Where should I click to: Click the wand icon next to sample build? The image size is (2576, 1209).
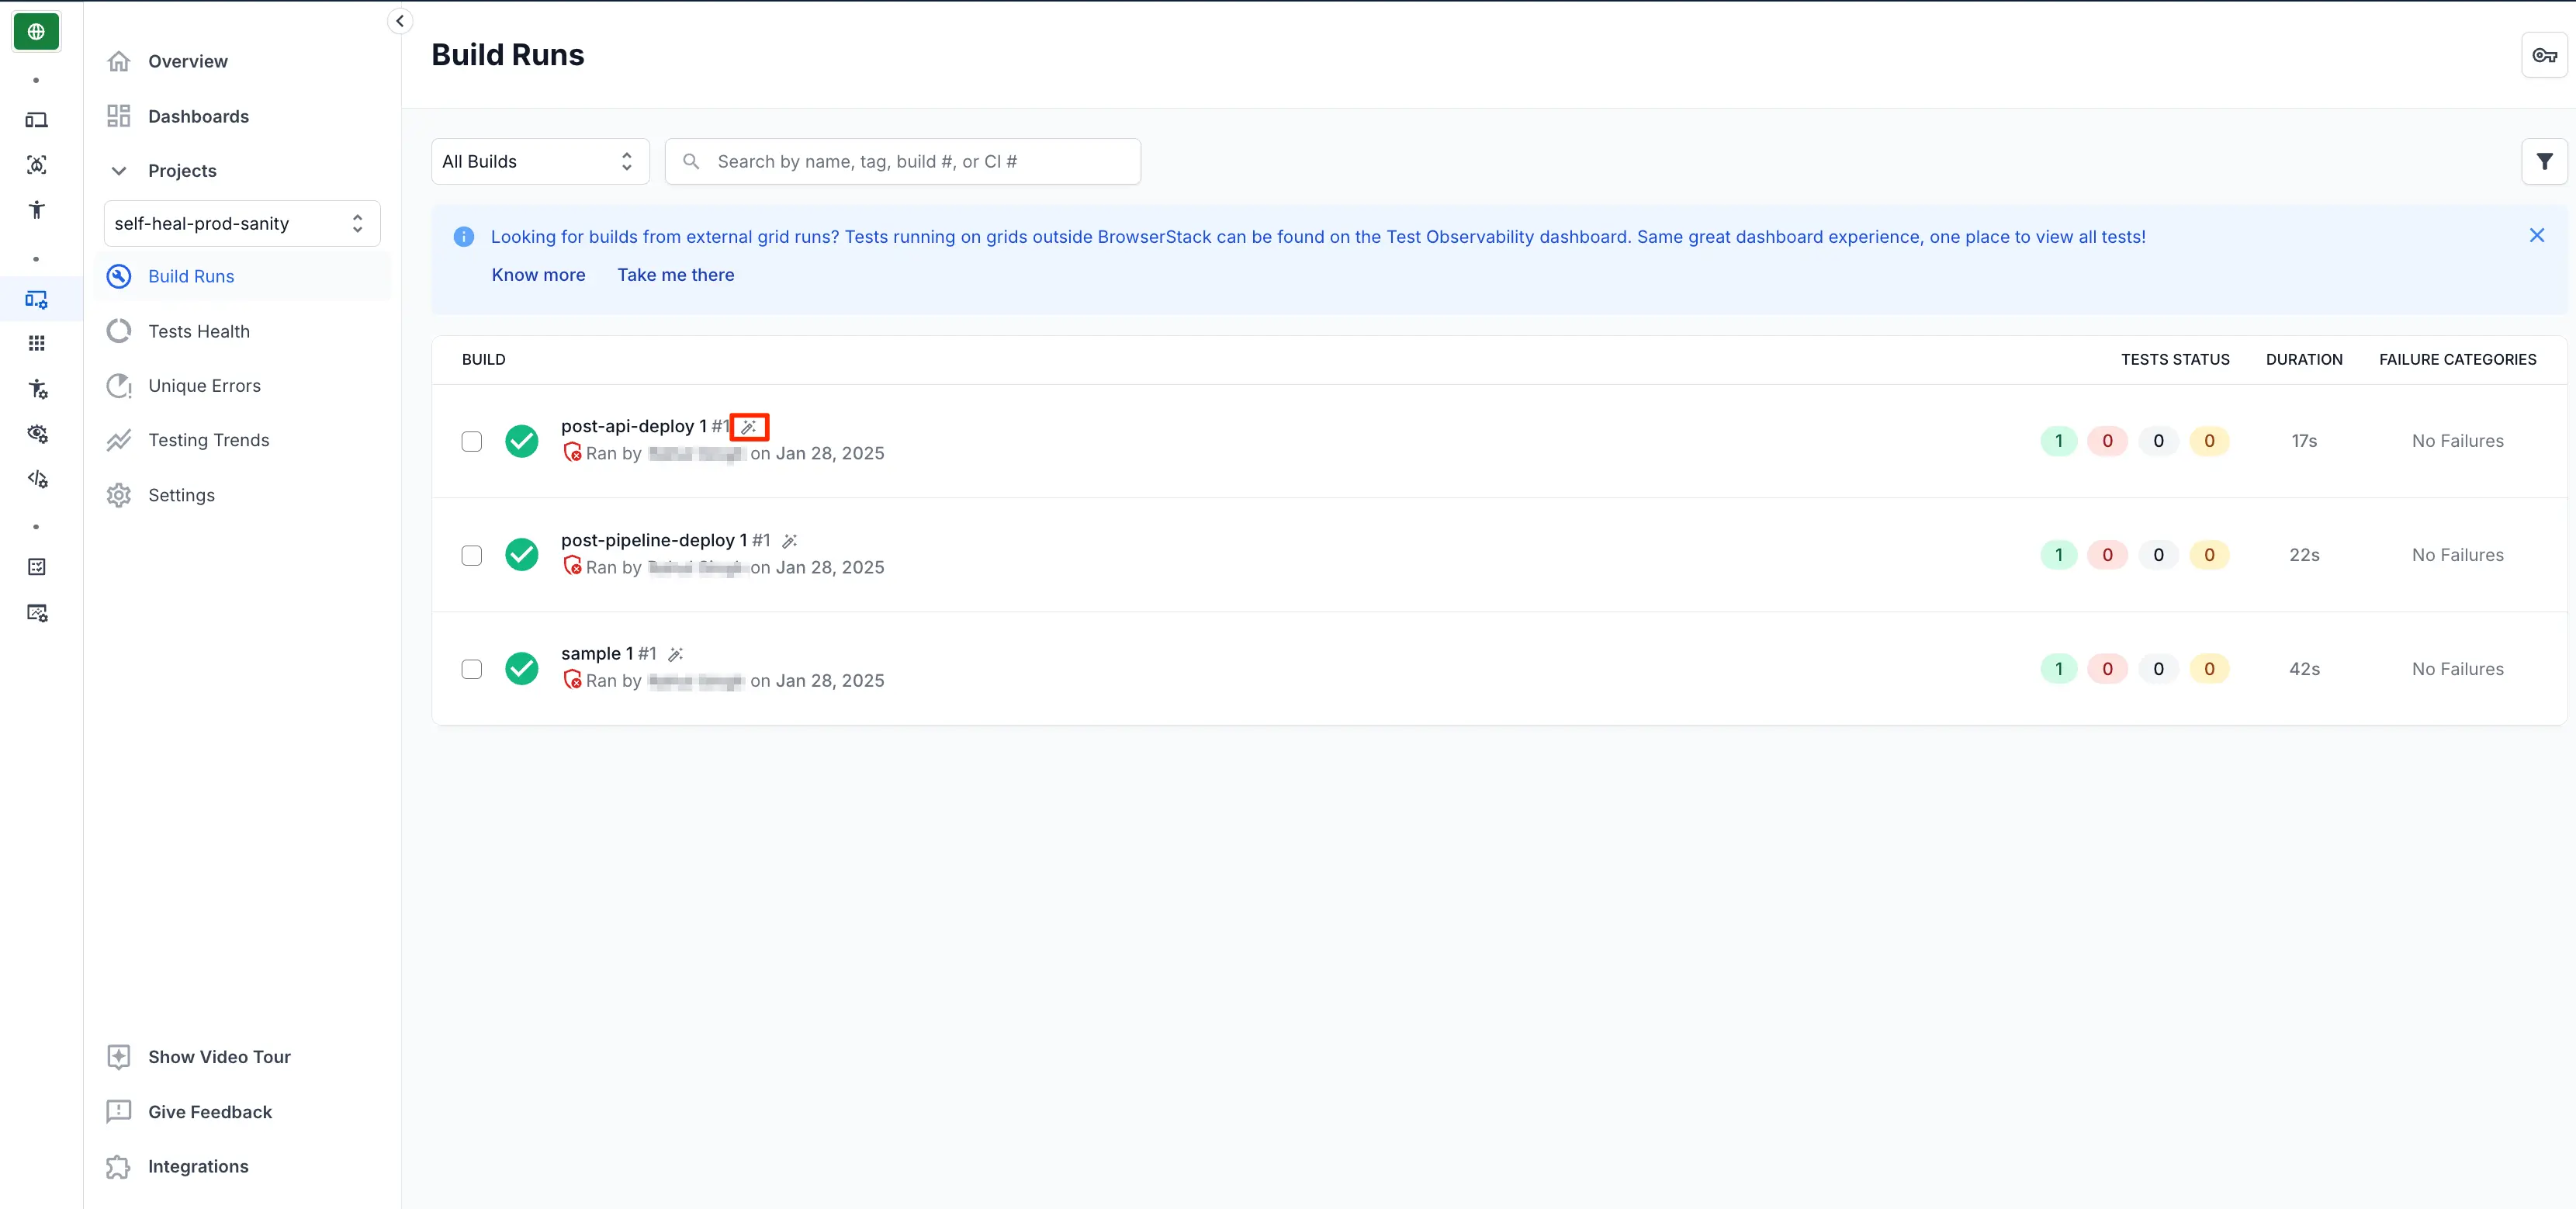pyautogui.click(x=676, y=654)
